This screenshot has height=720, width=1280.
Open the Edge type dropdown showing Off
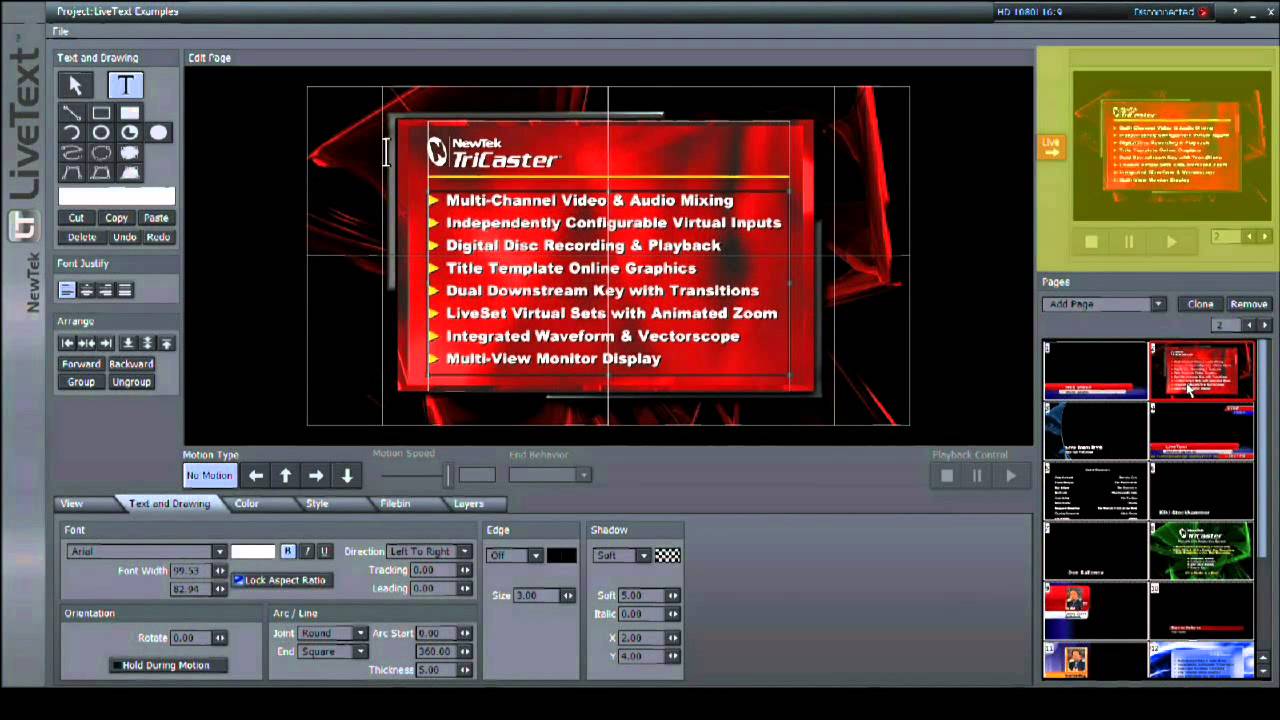[x=514, y=555]
